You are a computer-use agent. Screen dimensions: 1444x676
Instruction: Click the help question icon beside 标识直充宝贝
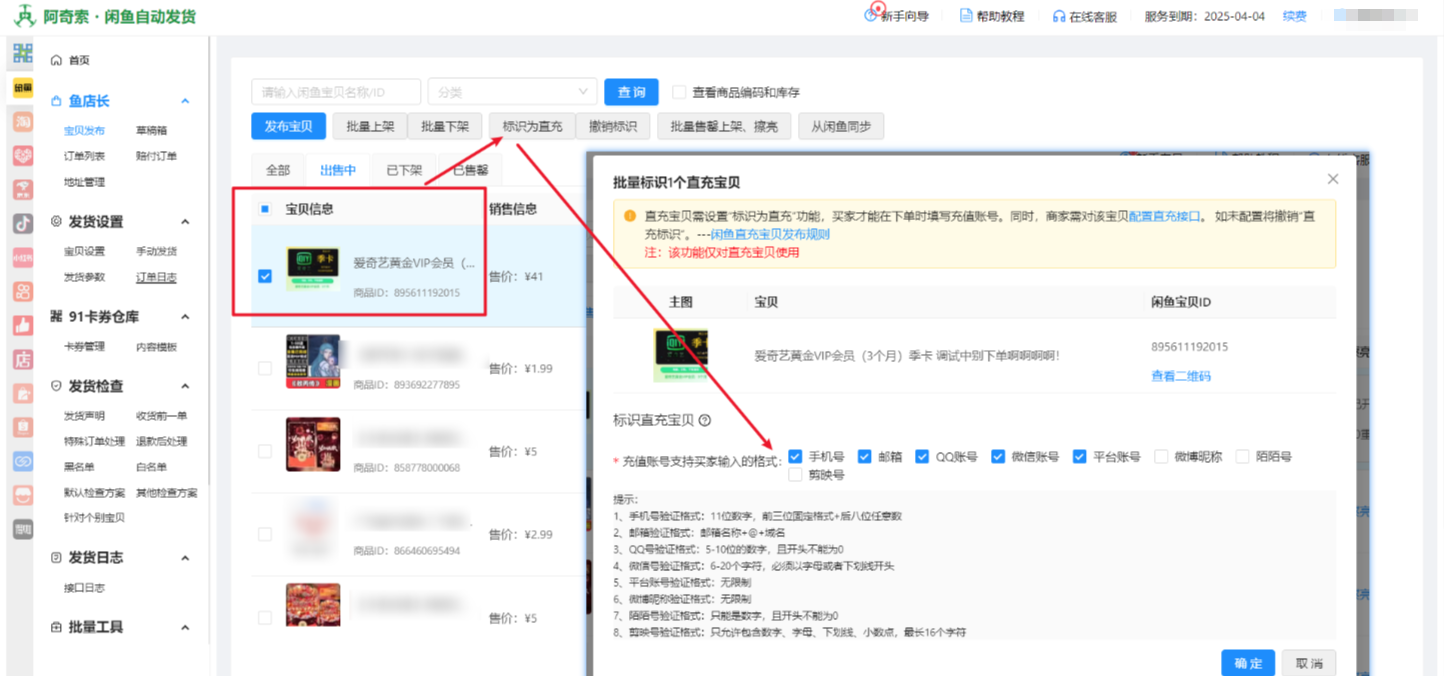coord(704,421)
